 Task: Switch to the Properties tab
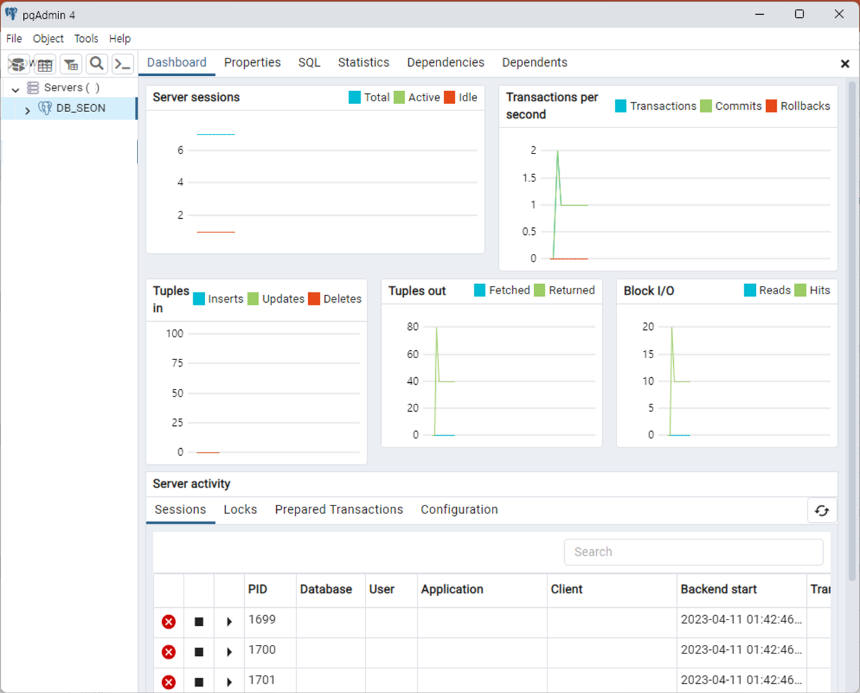click(252, 63)
